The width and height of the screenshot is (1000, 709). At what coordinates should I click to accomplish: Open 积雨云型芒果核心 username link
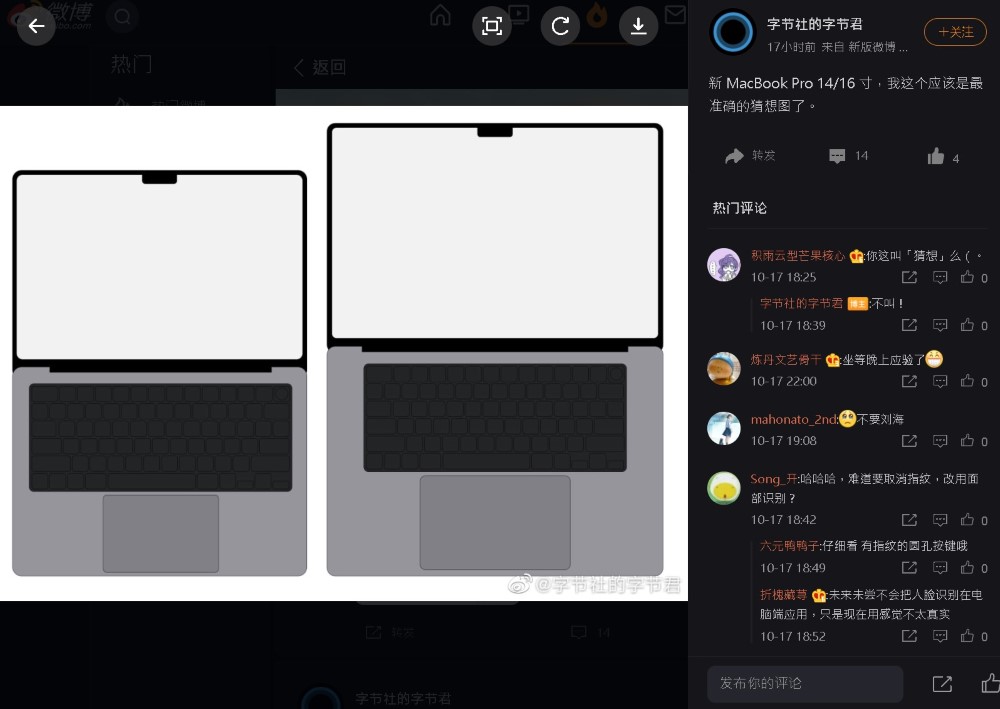tap(798, 256)
